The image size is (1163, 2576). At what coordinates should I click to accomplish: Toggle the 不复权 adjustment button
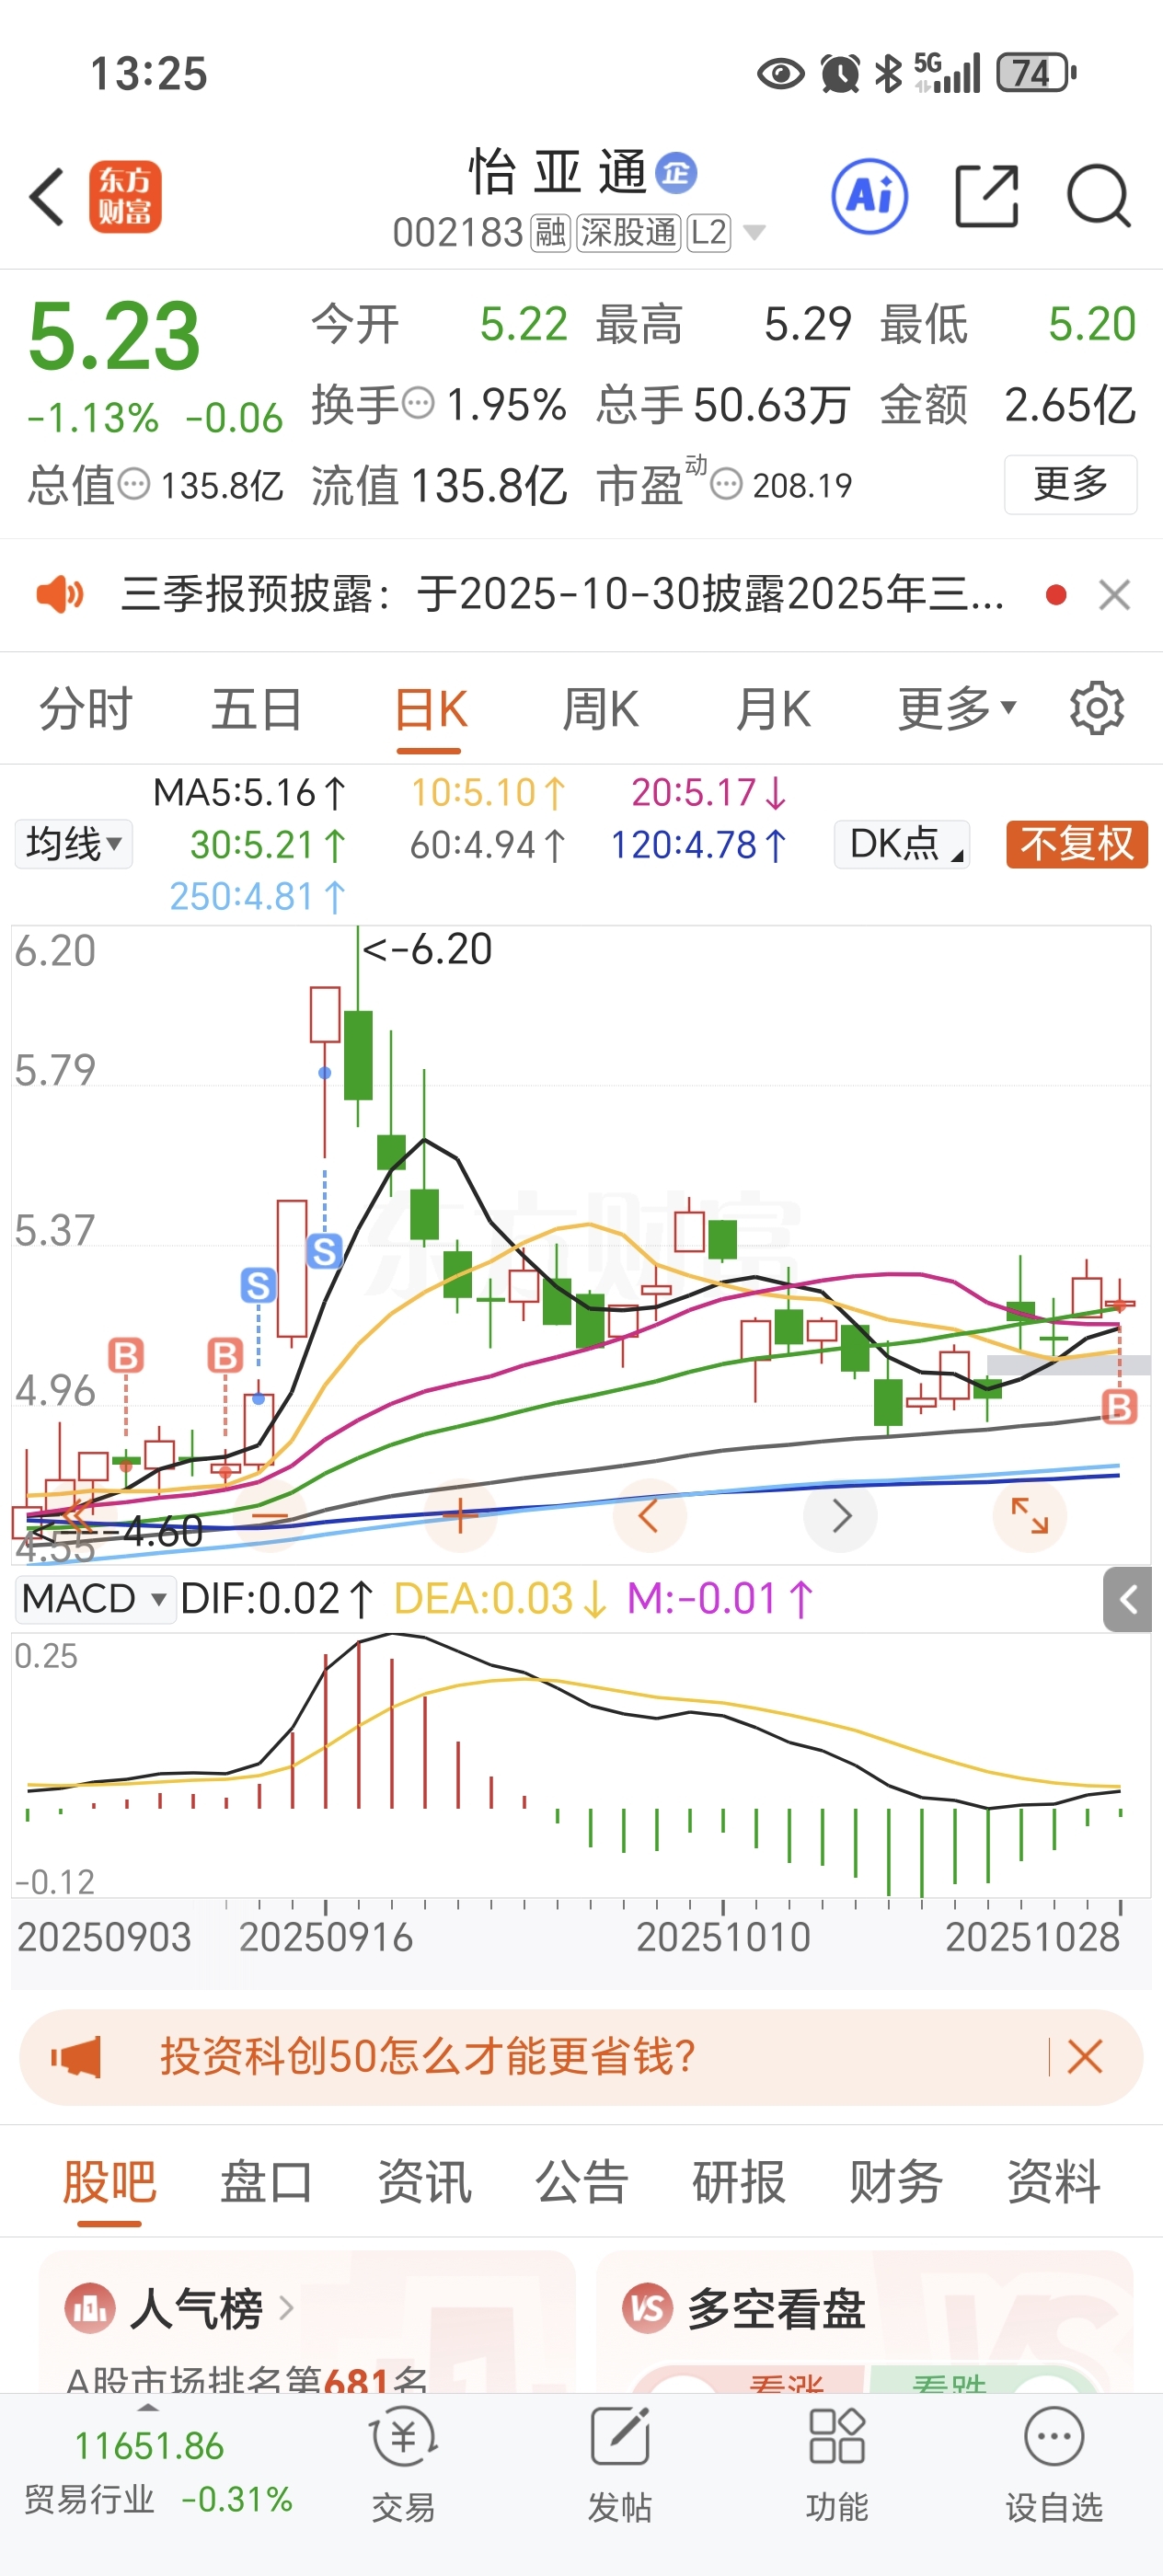[x=1077, y=844]
